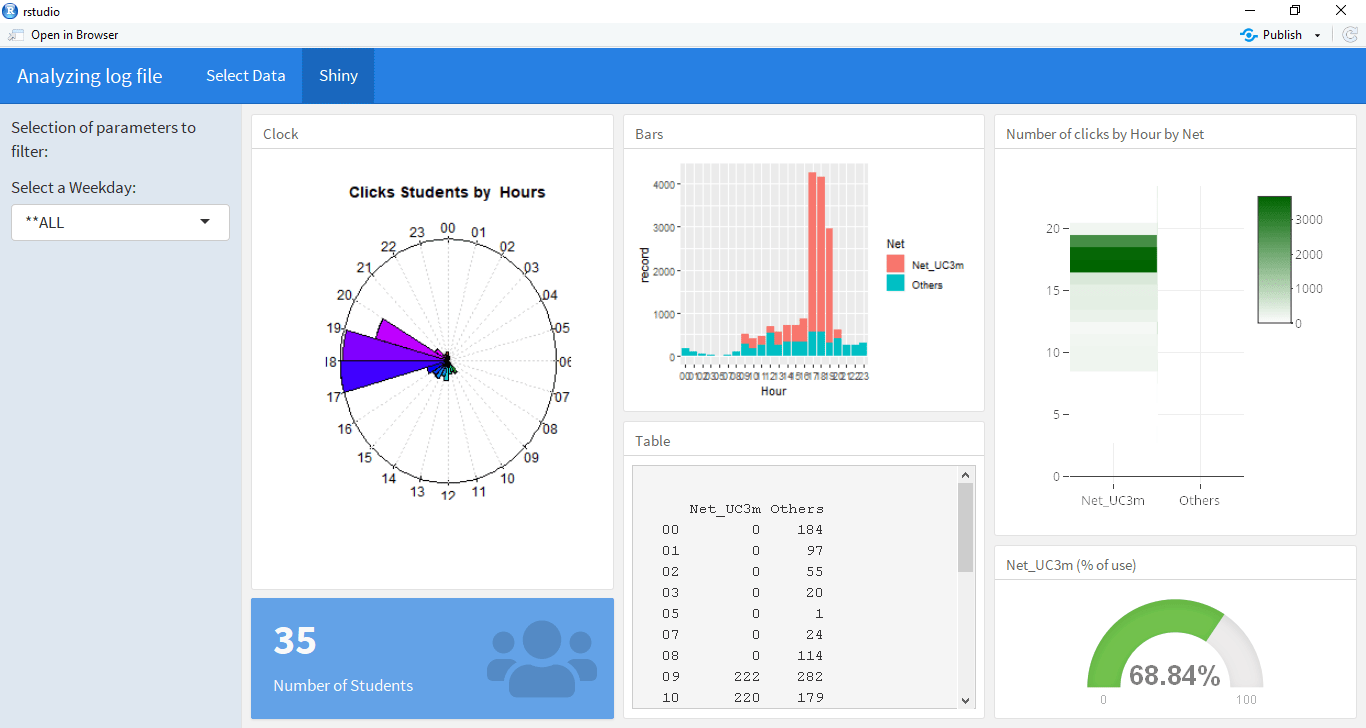The image size is (1366, 728).
Task: Click the gauge icon showing 68.84%
Action: click(1175, 652)
